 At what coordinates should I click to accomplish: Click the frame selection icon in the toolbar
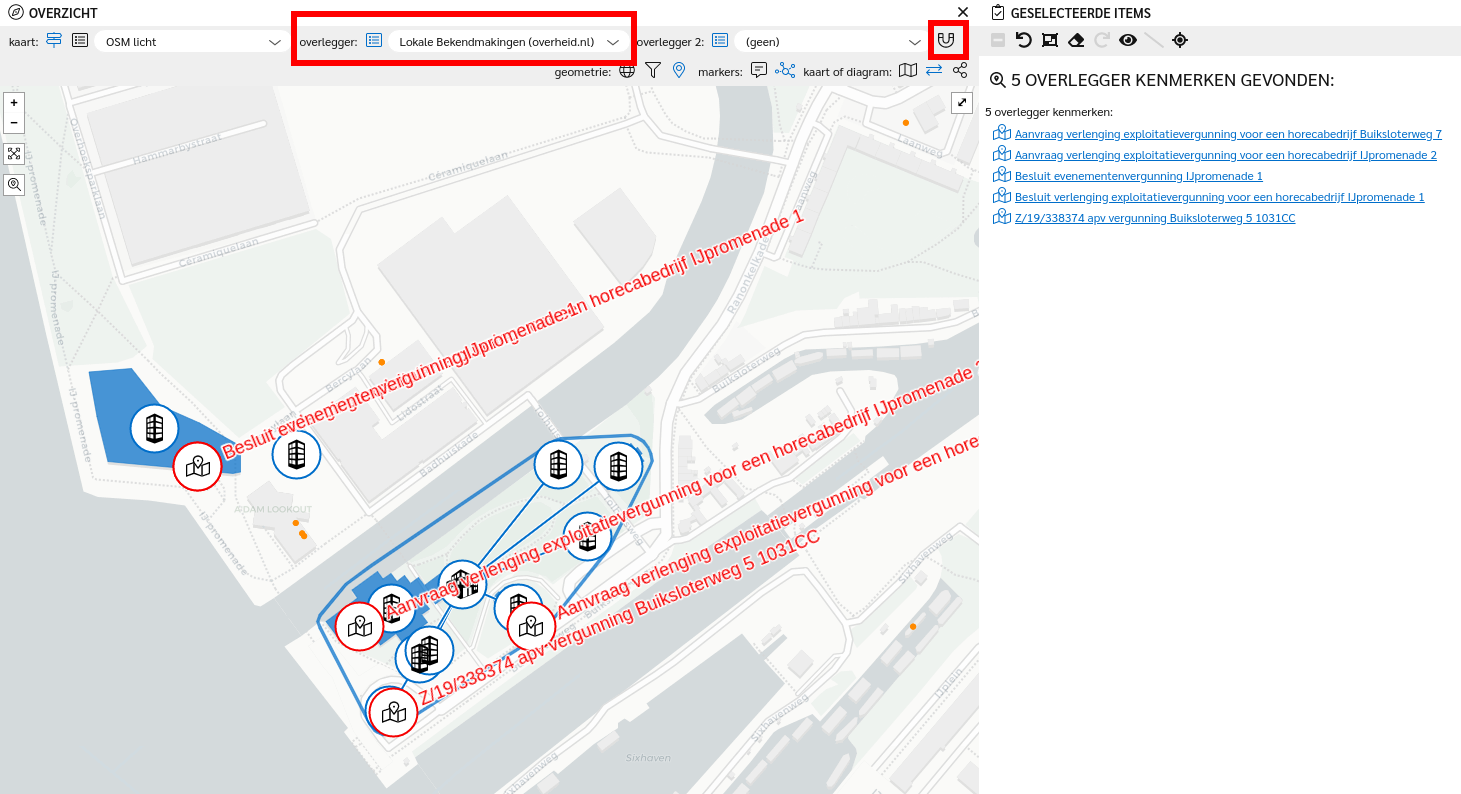1049,40
